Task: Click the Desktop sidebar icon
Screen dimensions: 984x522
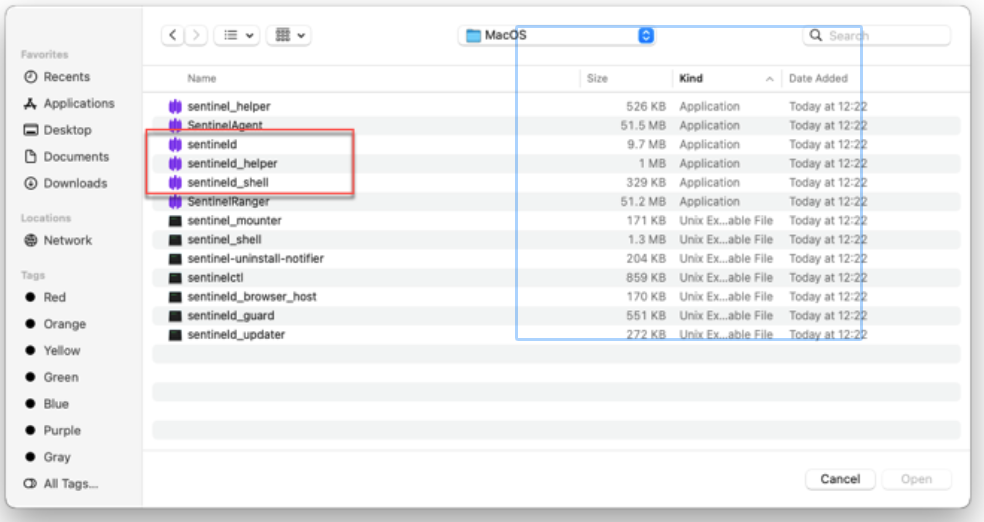Action: (x=30, y=130)
